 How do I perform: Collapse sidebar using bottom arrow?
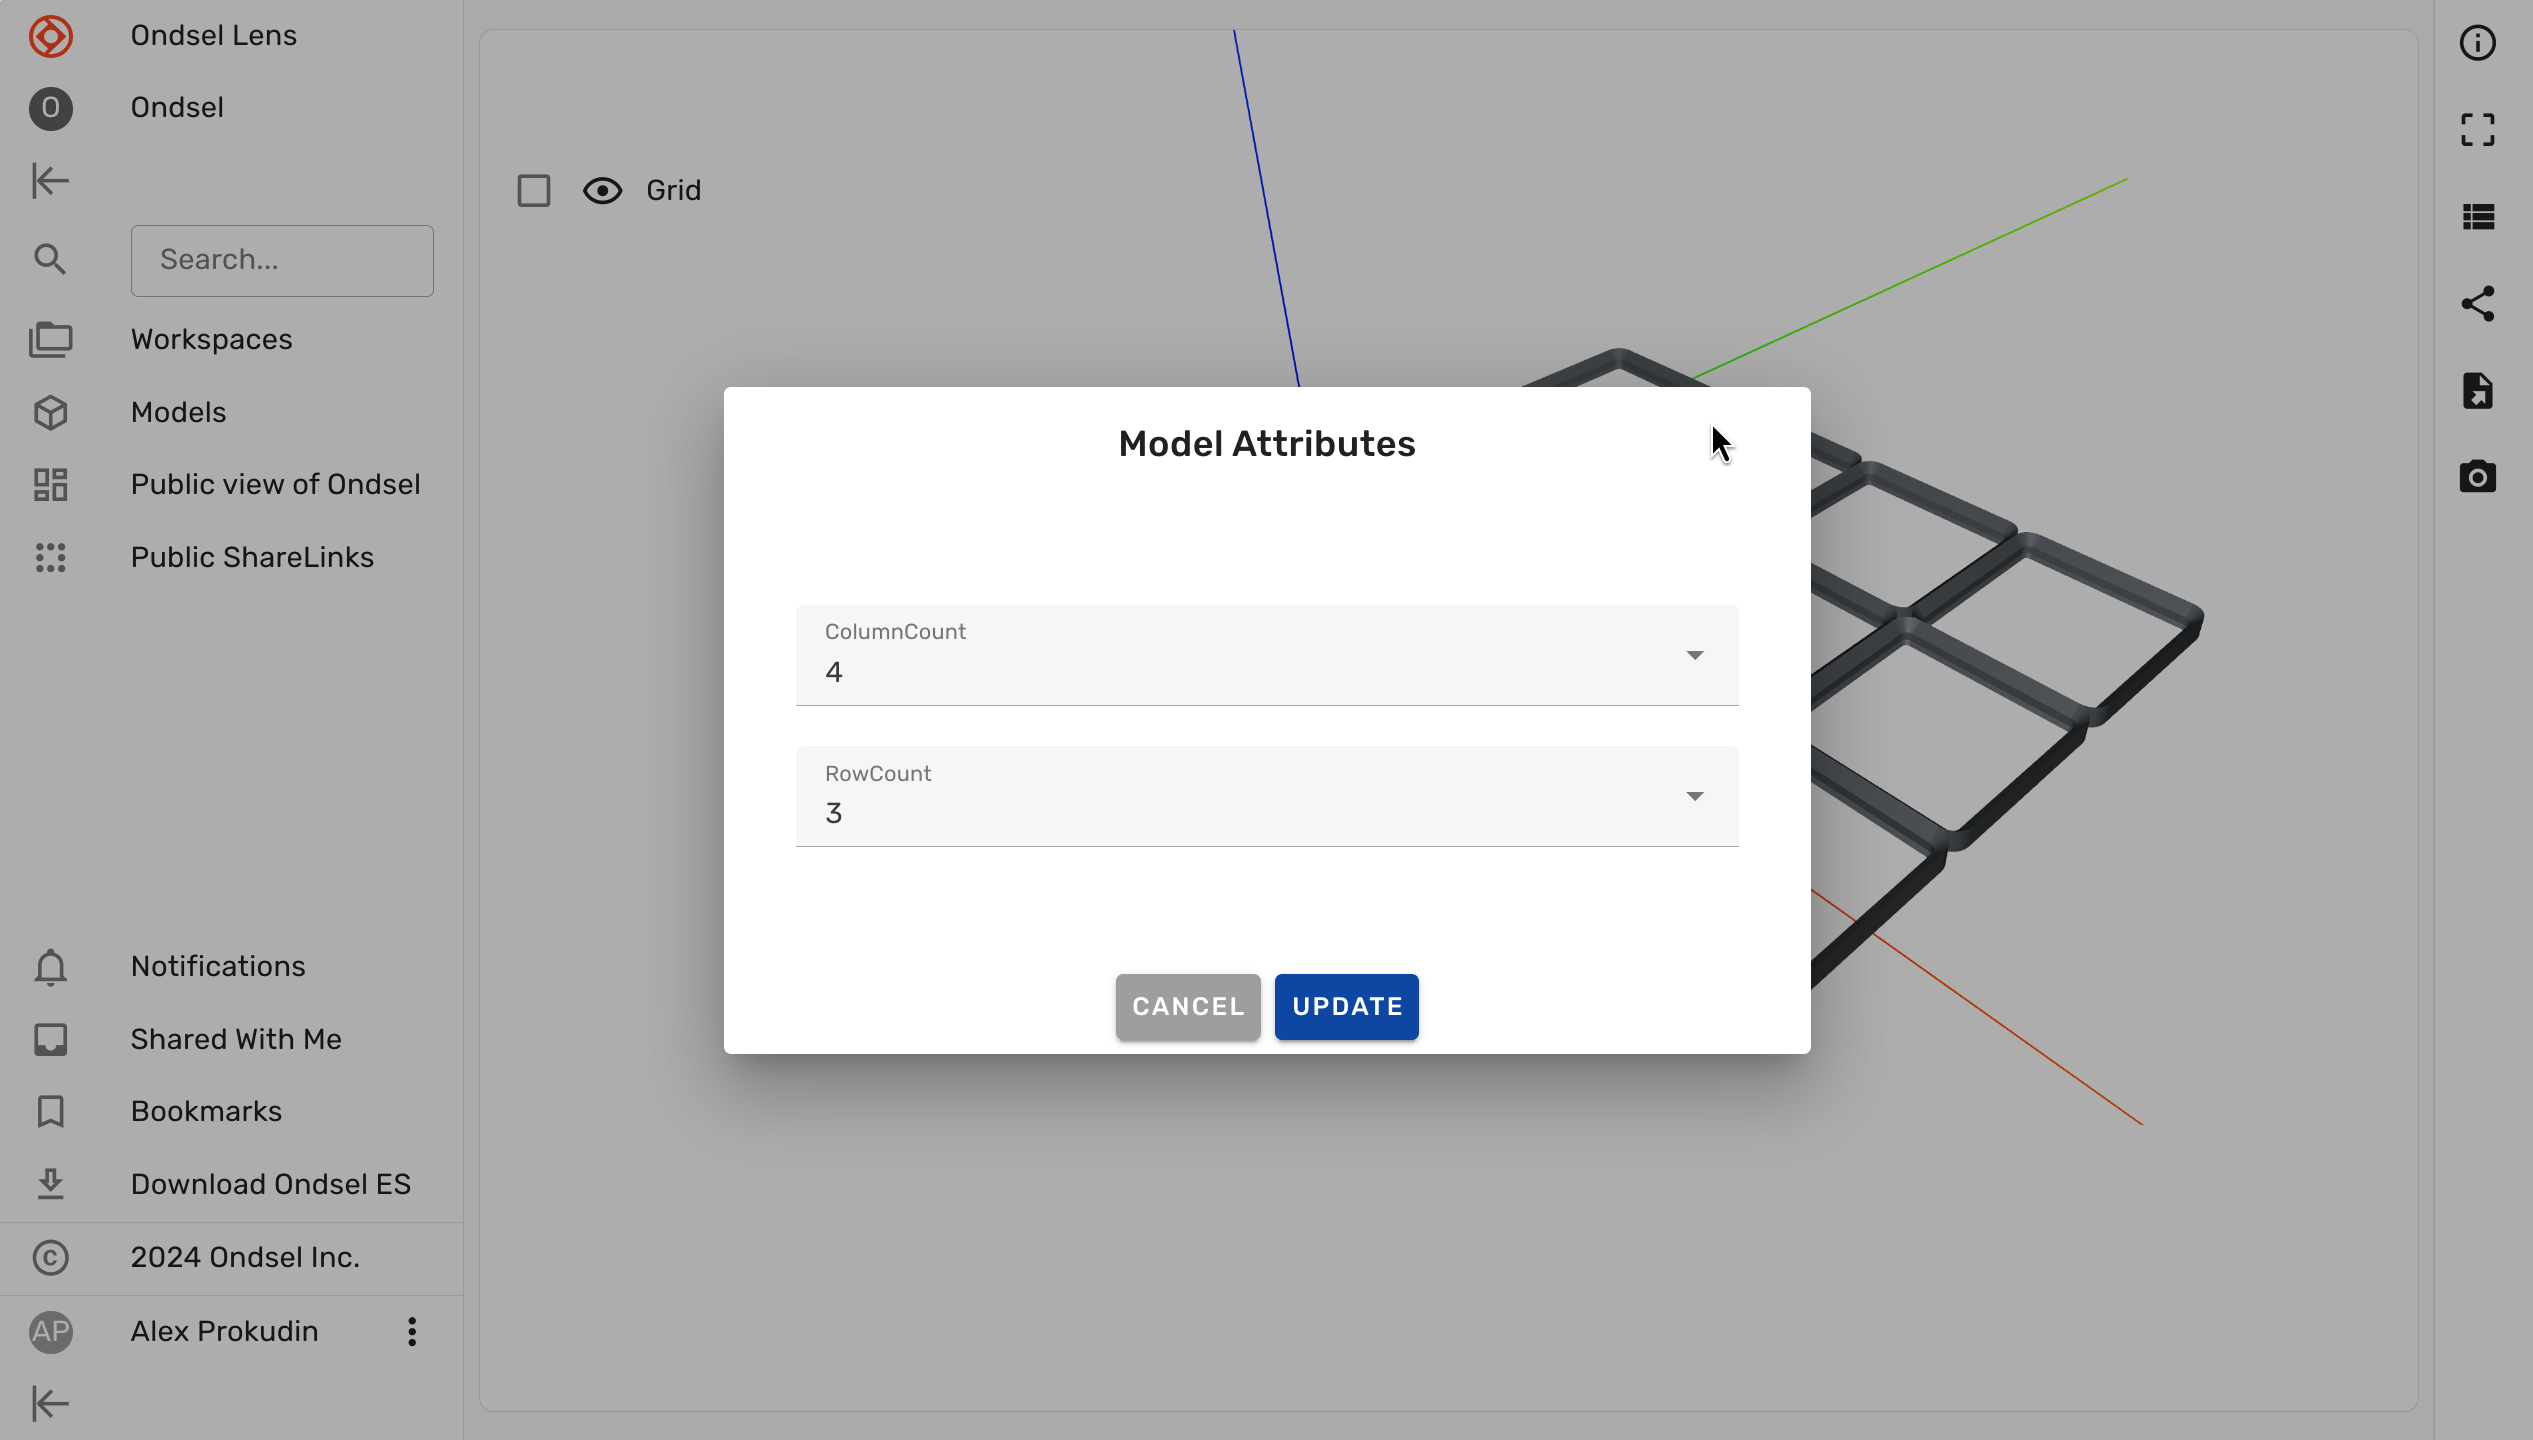pyautogui.click(x=50, y=1402)
